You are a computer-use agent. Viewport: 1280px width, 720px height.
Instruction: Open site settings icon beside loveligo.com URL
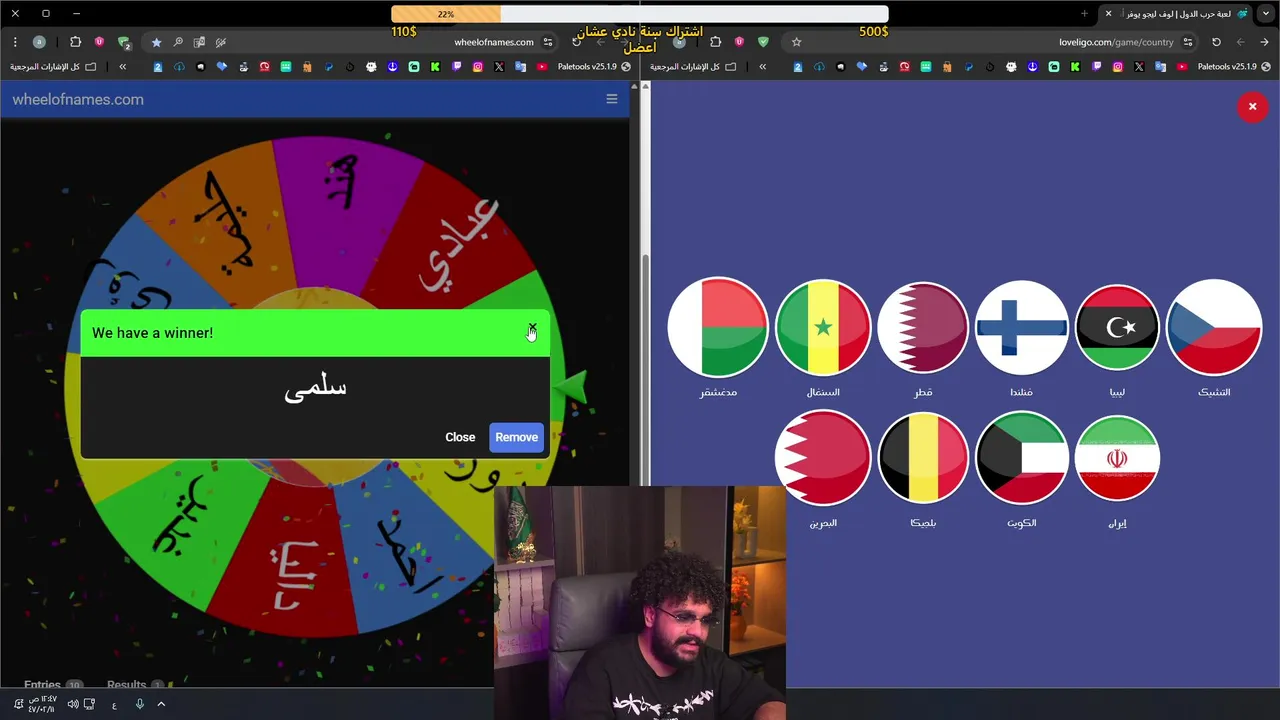[1188, 42]
